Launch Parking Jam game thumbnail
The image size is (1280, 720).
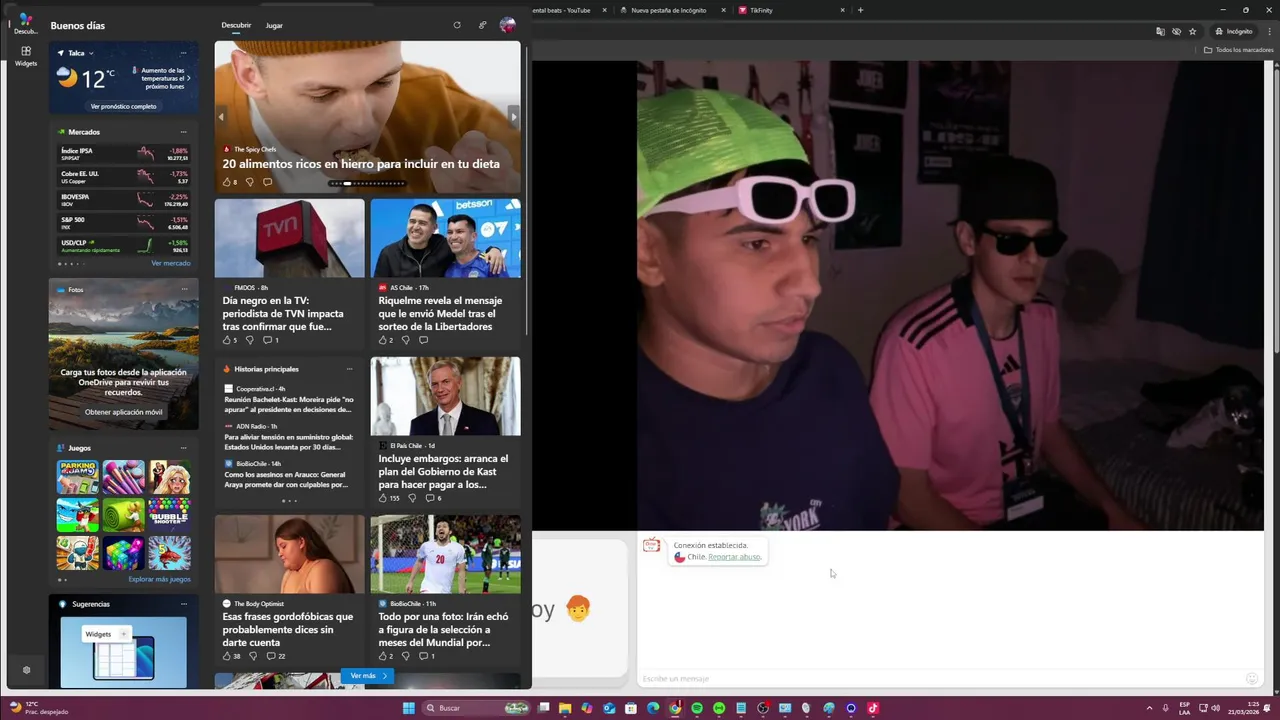pyautogui.click(x=77, y=477)
